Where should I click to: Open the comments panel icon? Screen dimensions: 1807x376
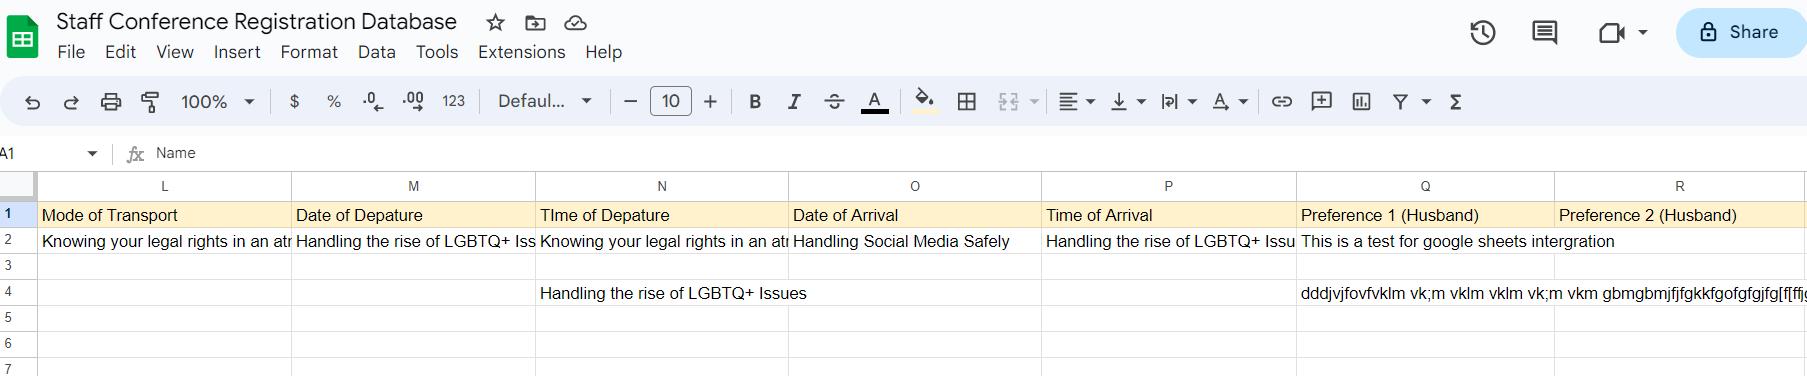1544,33
